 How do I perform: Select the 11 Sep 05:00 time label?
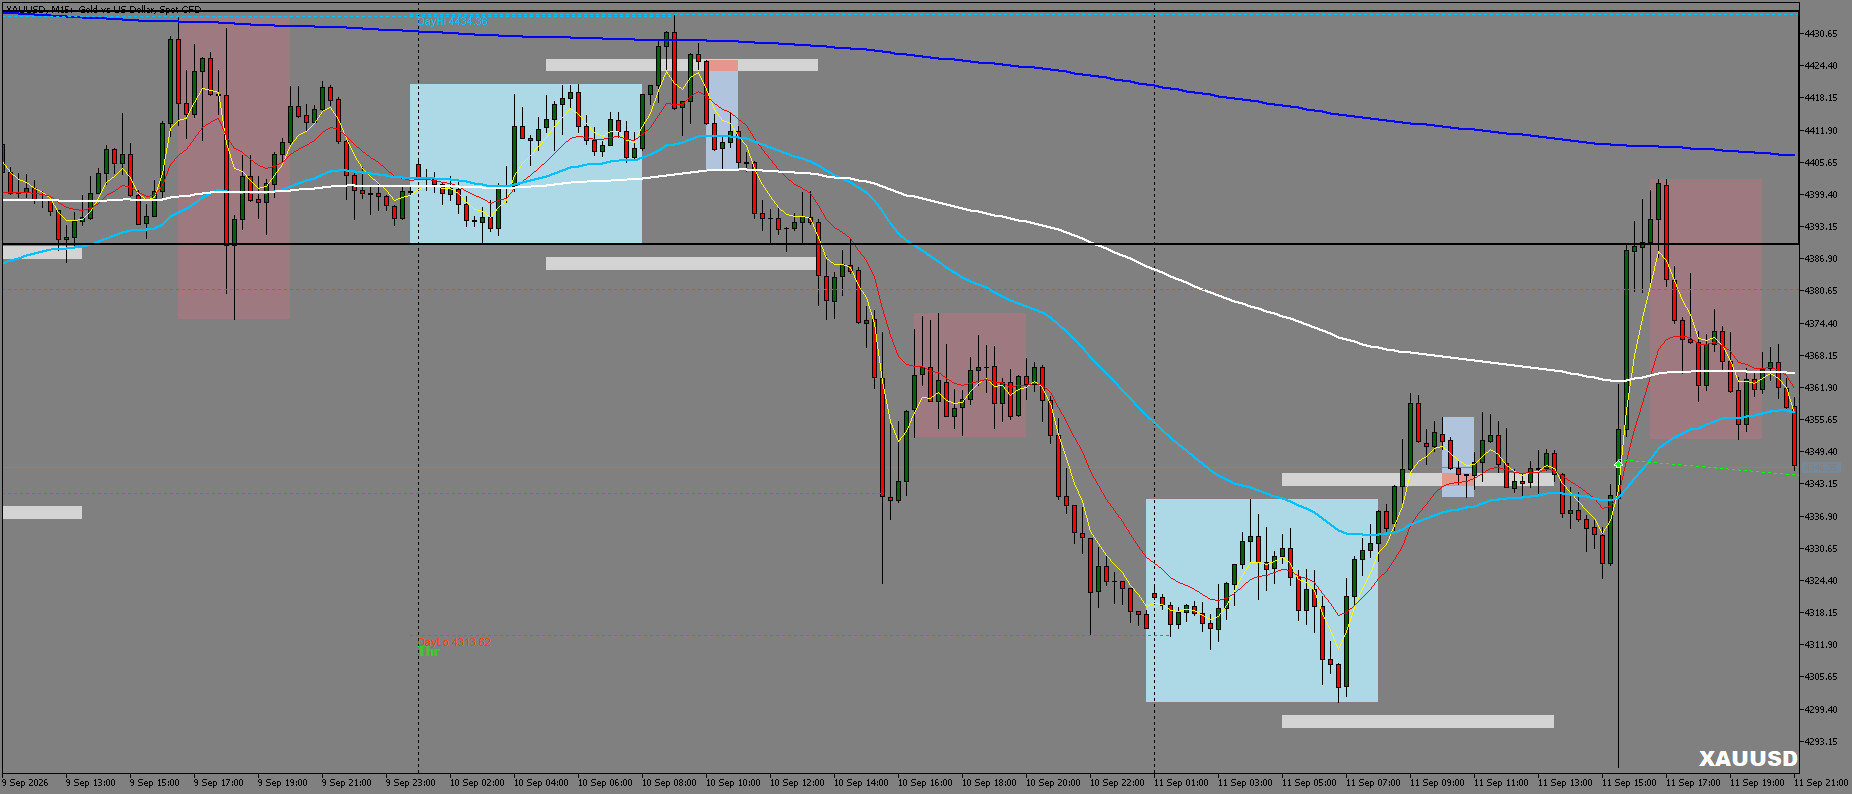(x=1309, y=783)
